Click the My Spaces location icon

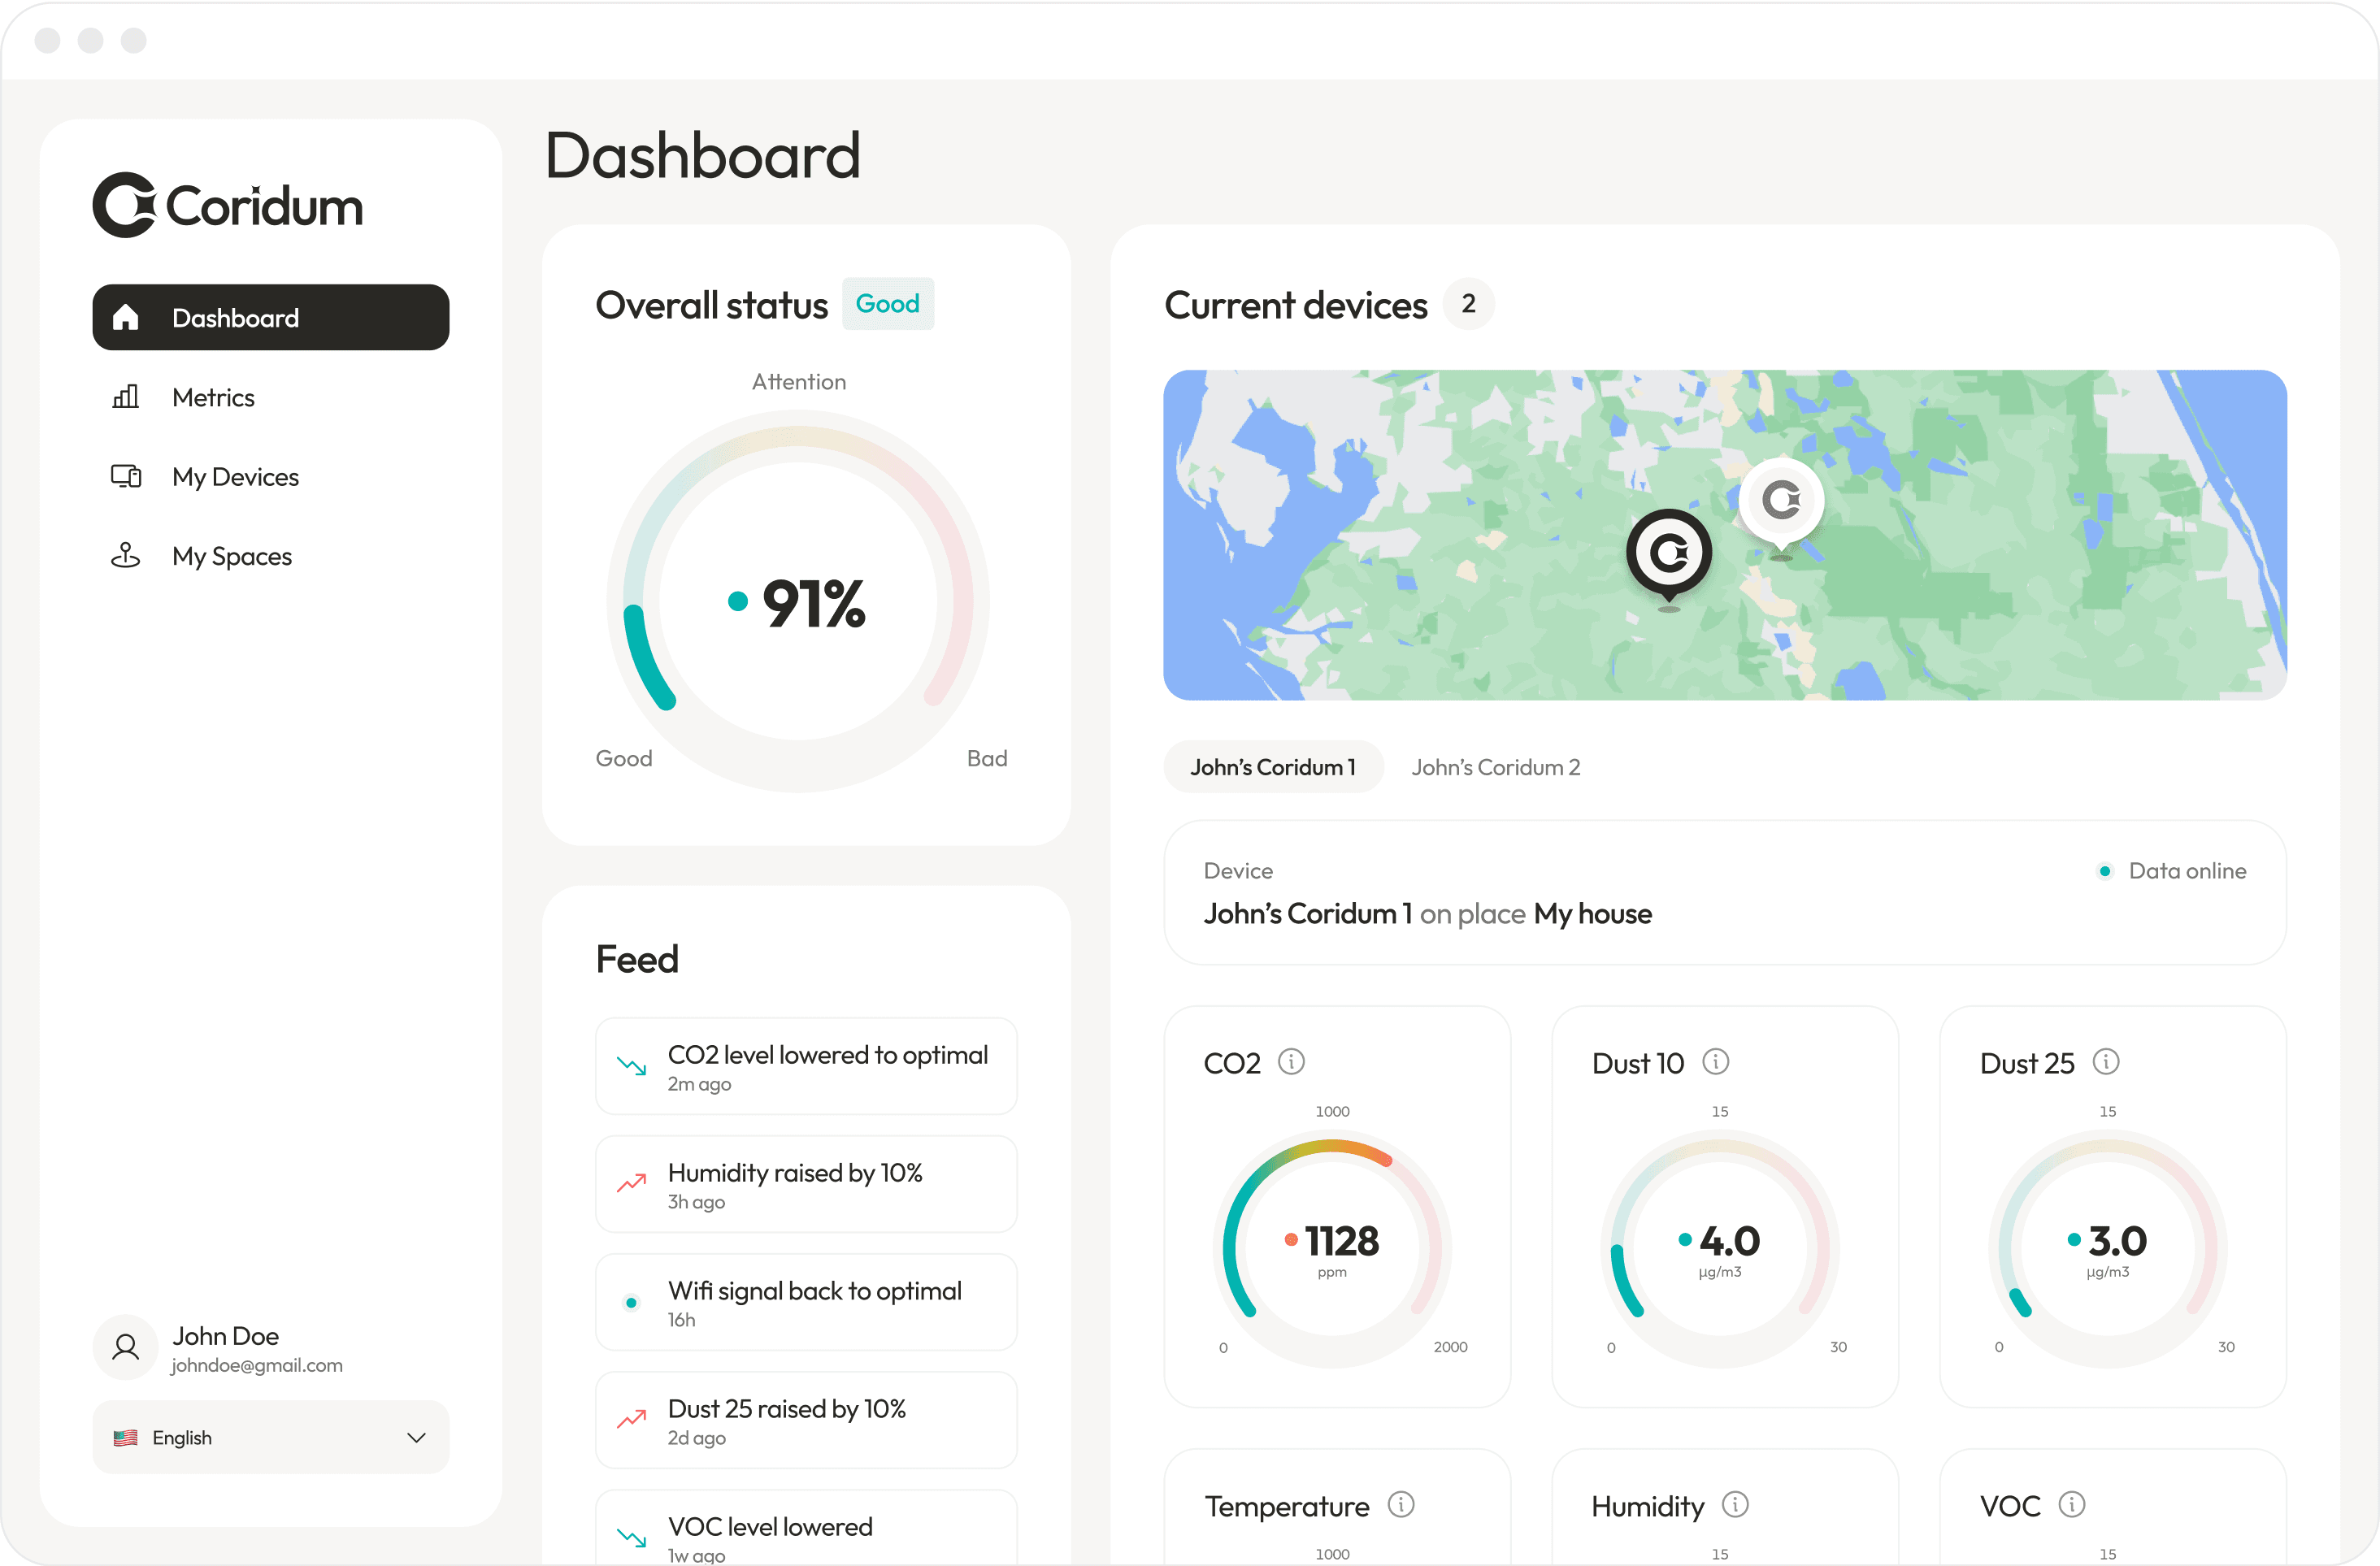tap(125, 555)
